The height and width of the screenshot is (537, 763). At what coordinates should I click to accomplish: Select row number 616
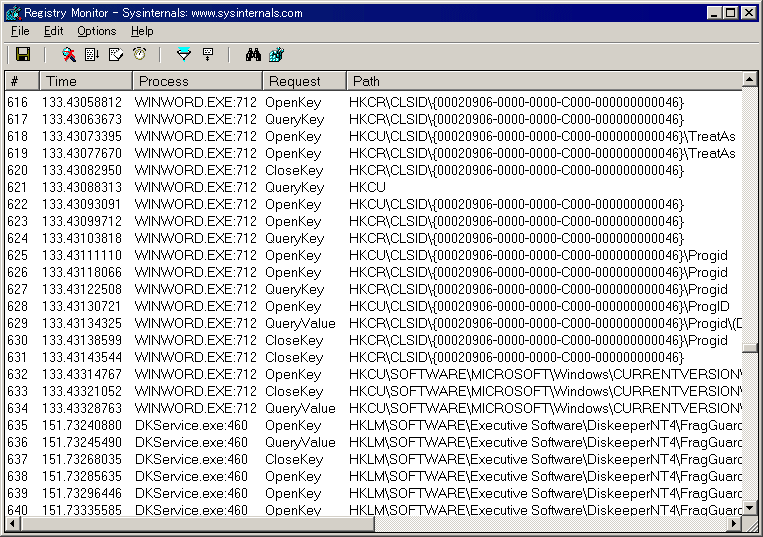pyautogui.click(x=18, y=102)
